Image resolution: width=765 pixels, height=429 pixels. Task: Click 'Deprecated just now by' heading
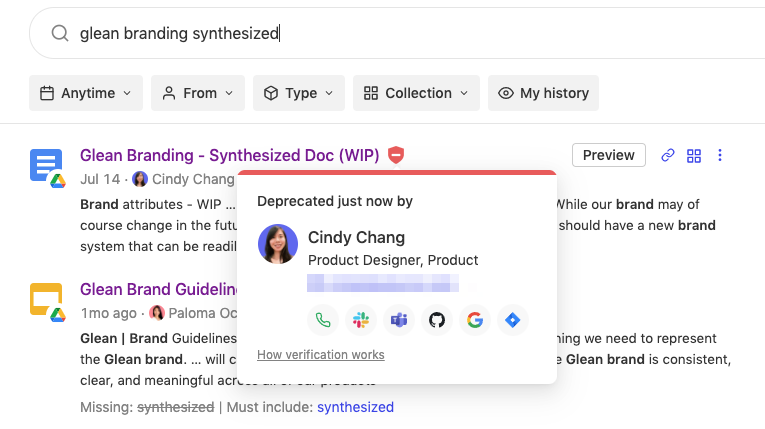pos(335,201)
